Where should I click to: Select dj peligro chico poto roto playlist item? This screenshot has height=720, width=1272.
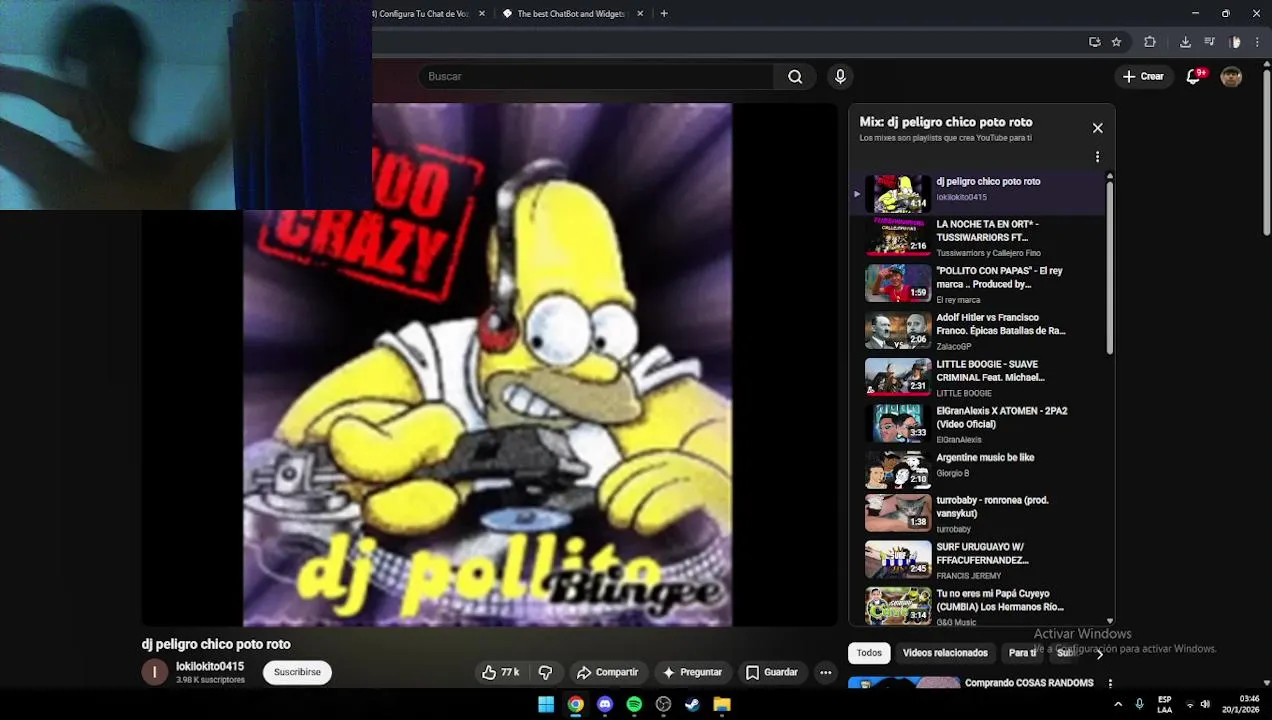[978, 193]
